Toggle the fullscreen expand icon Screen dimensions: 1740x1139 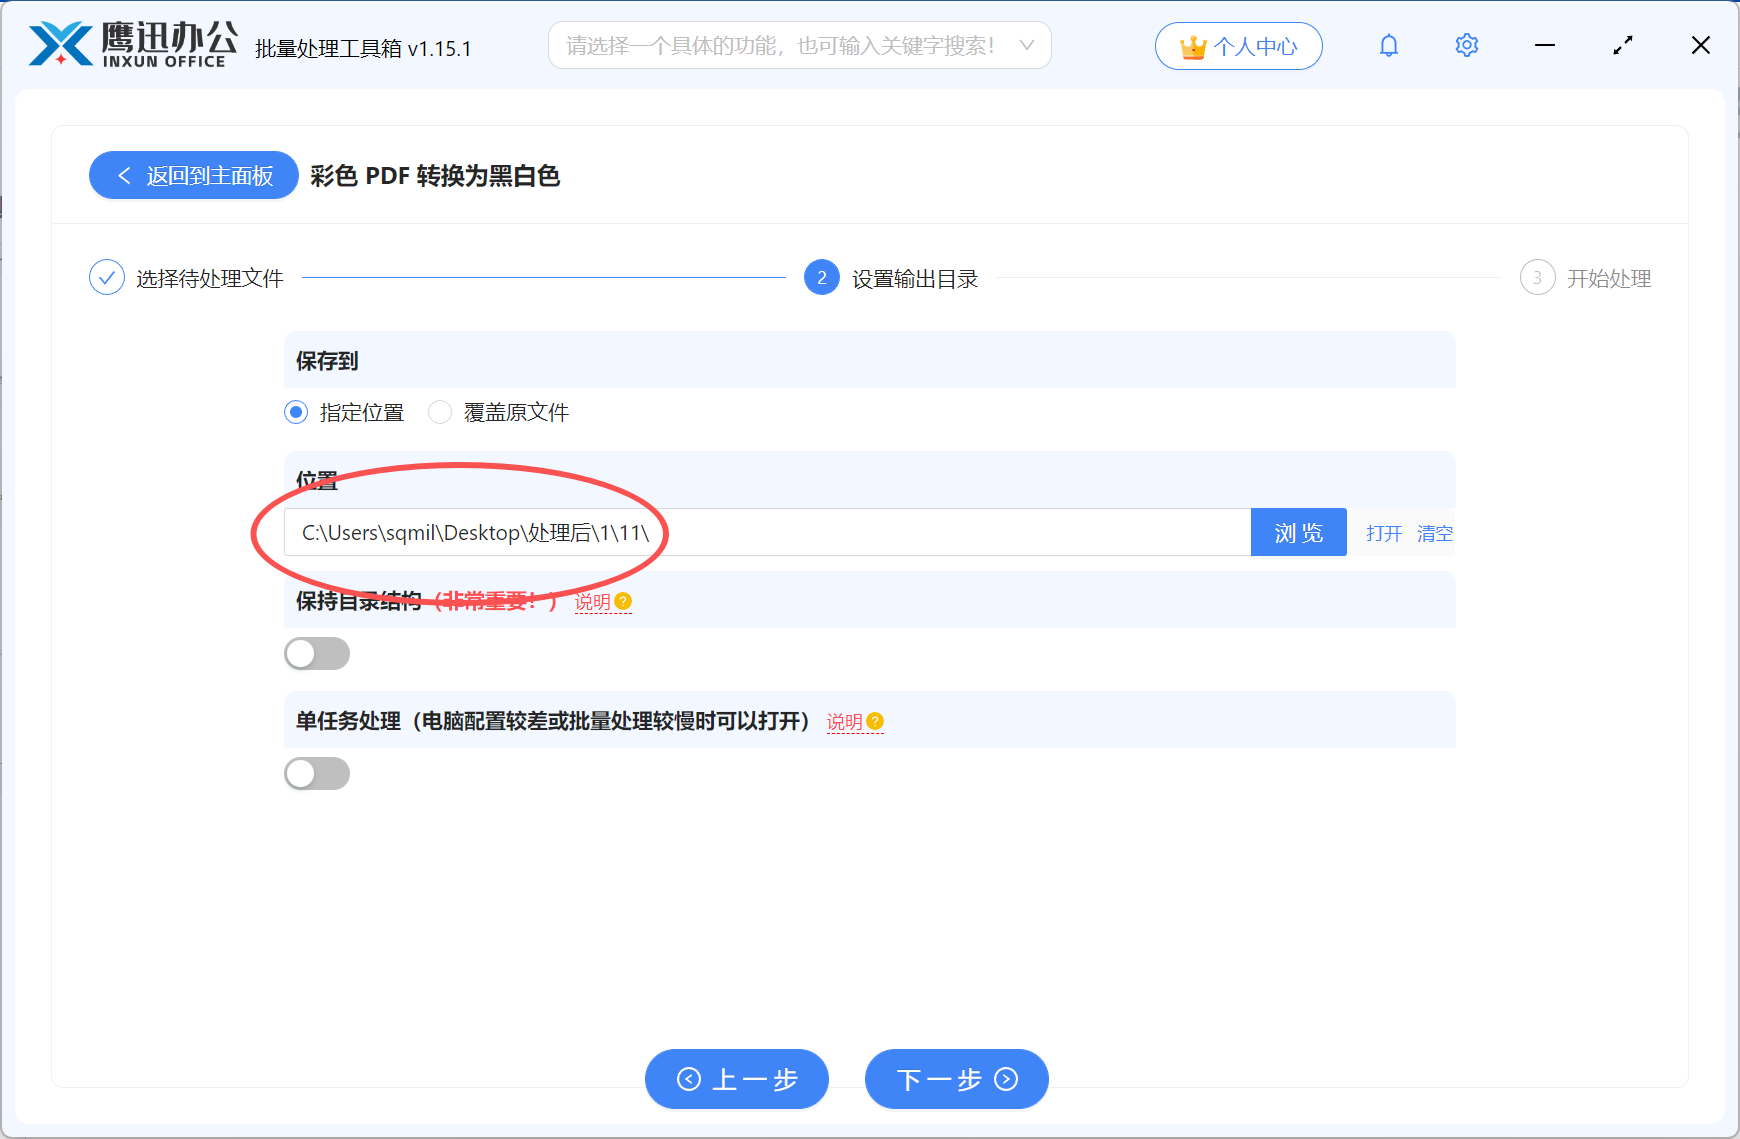coord(1623,46)
